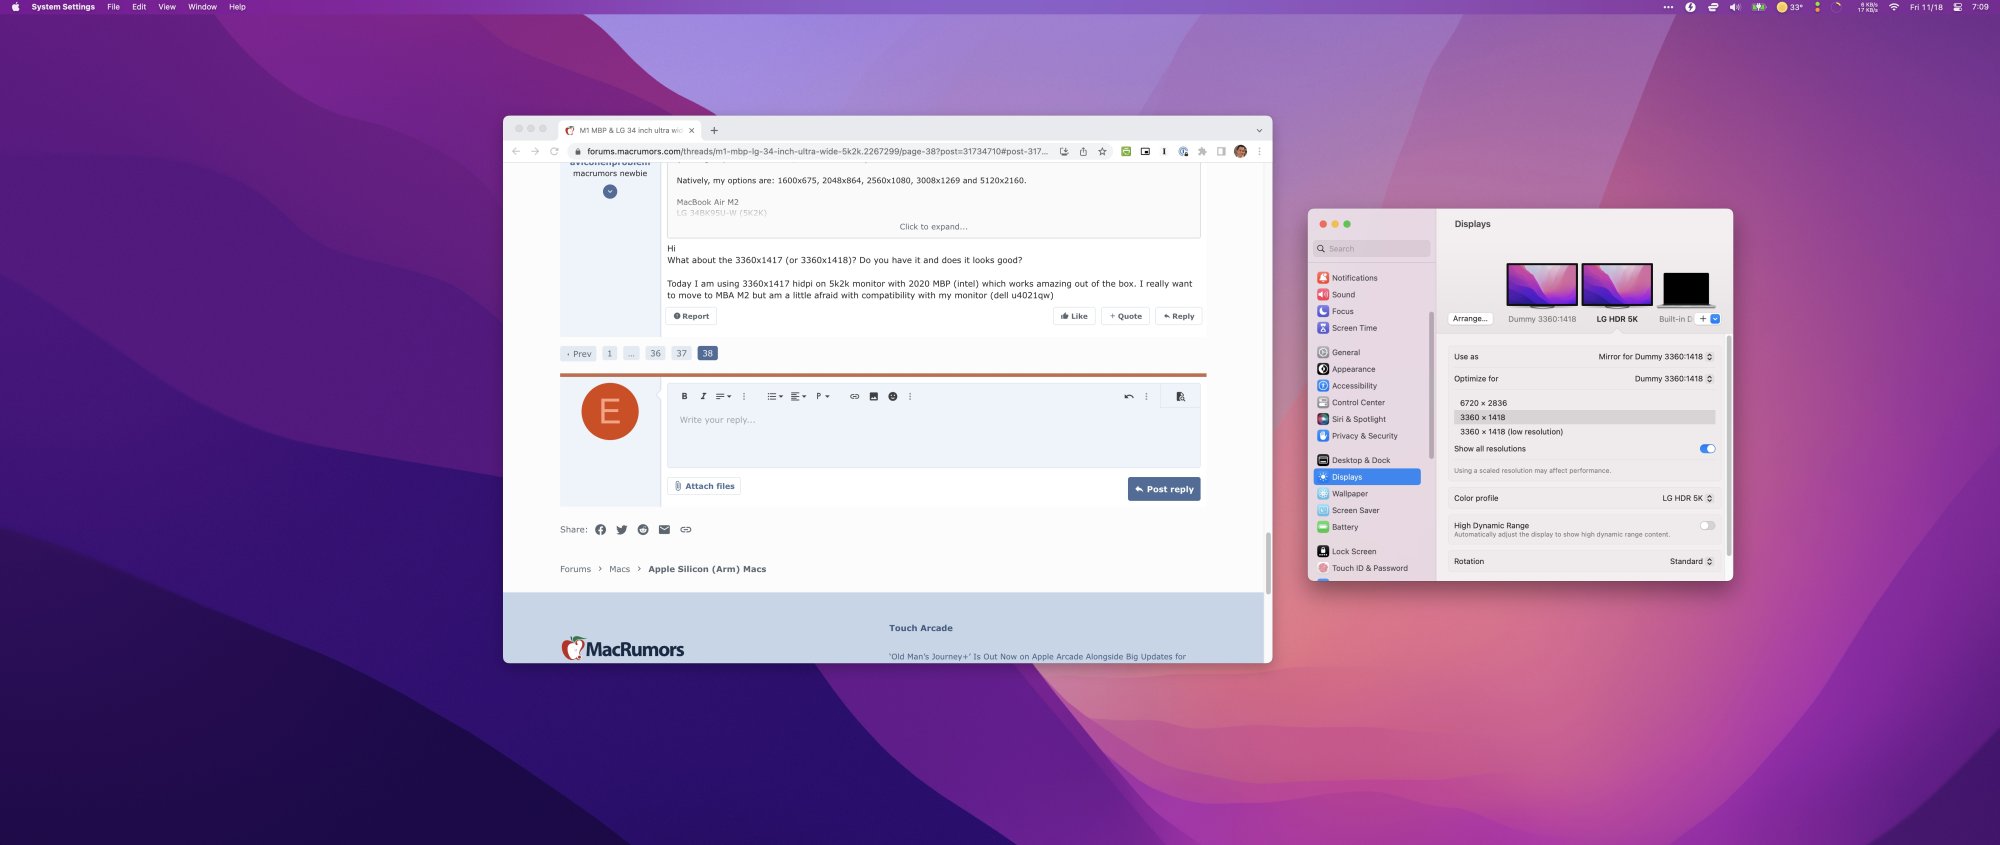Enable the High Dynamic Range switch
The height and width of the screenshot is (845, 2000).
click(1707, 526)
